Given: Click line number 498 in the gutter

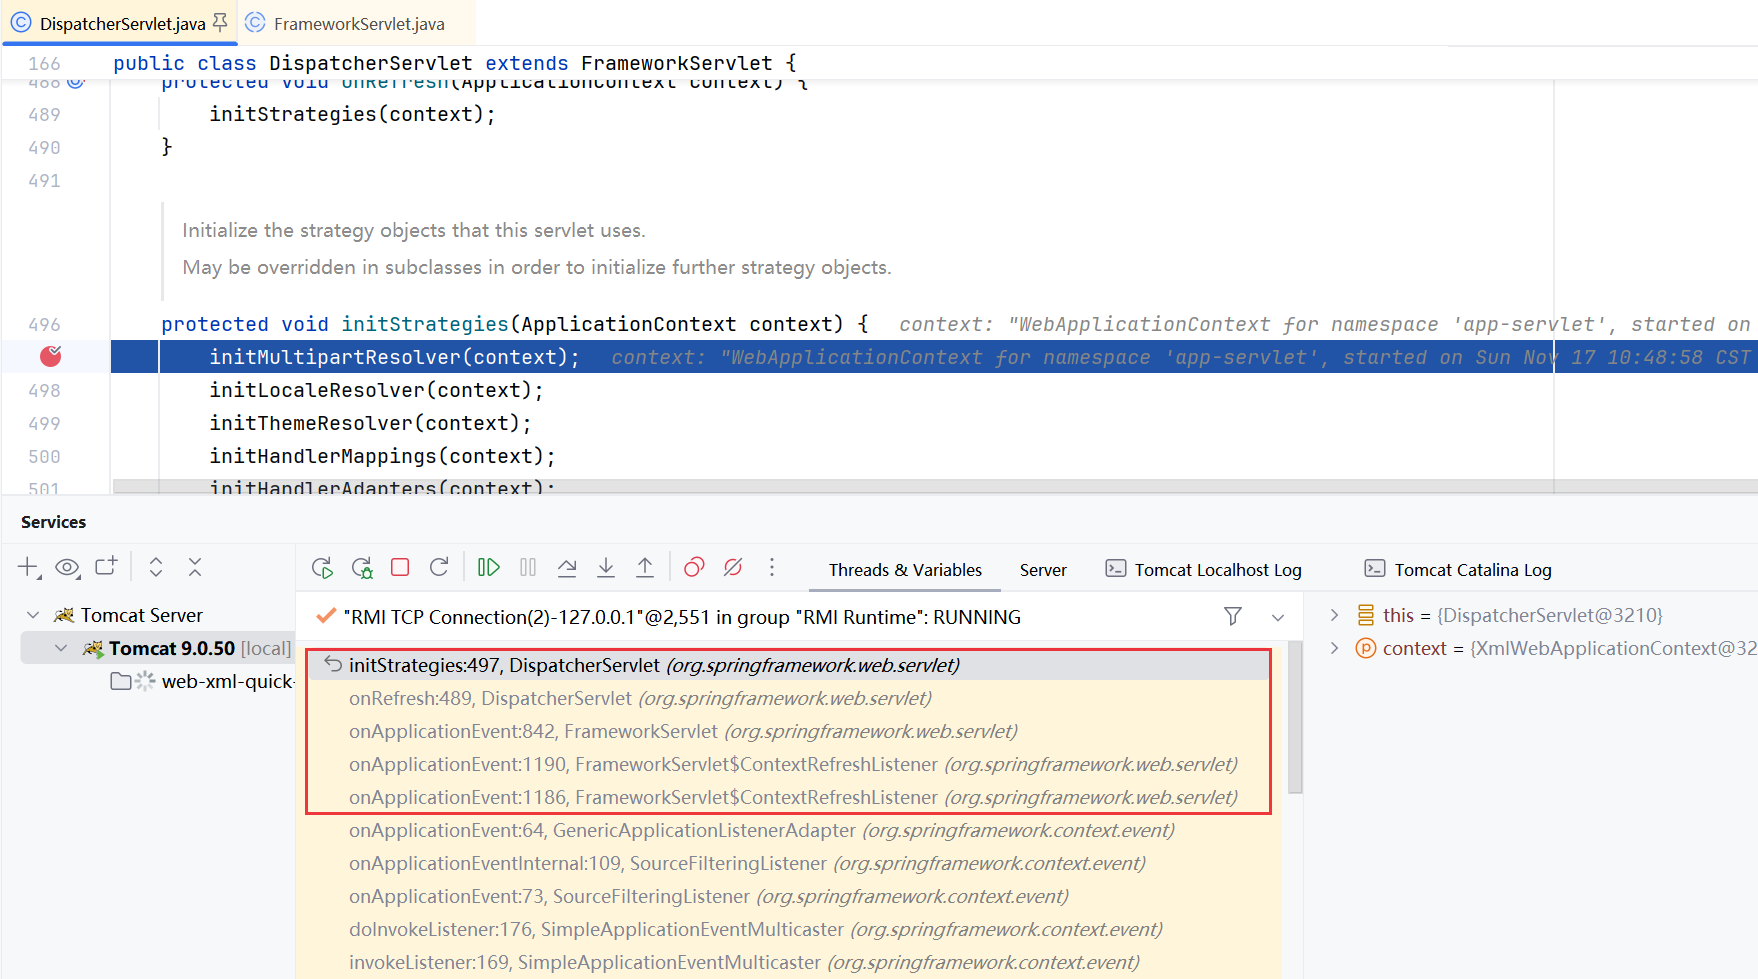Looking at the screenshot, I should tap(44, 390).
